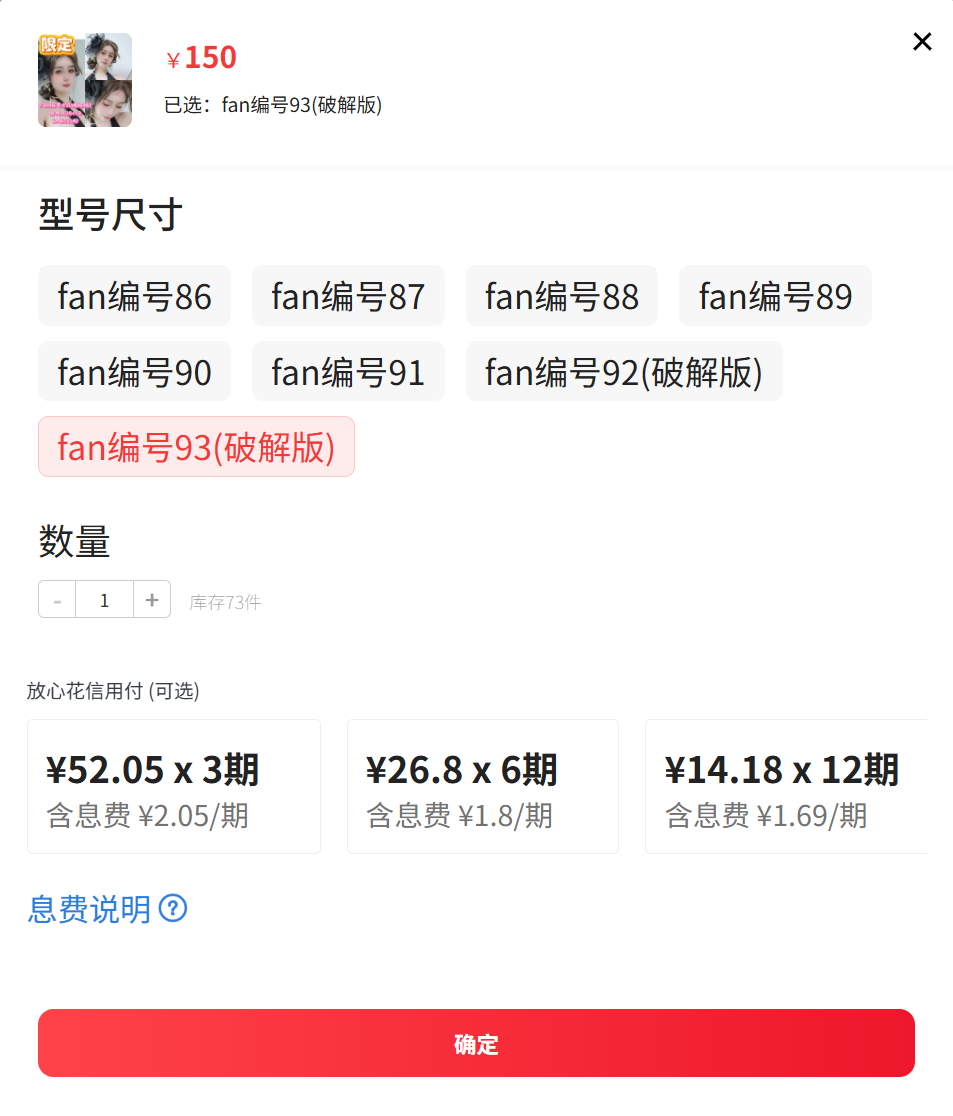Focus the quantity input field
Screen dimensions: 953x1116
105,599
